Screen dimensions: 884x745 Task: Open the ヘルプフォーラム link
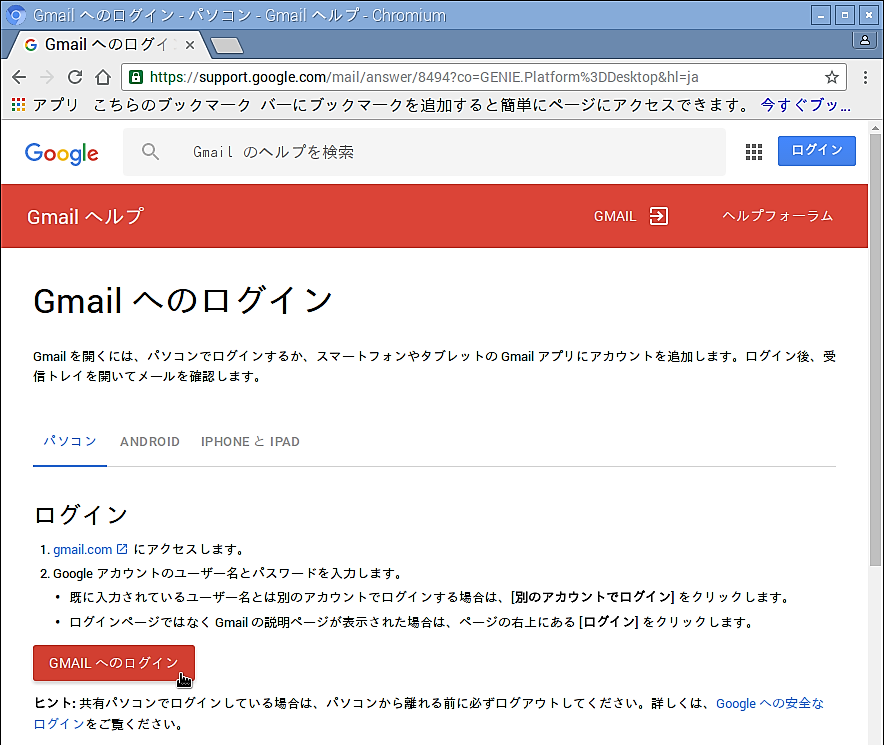777,216
